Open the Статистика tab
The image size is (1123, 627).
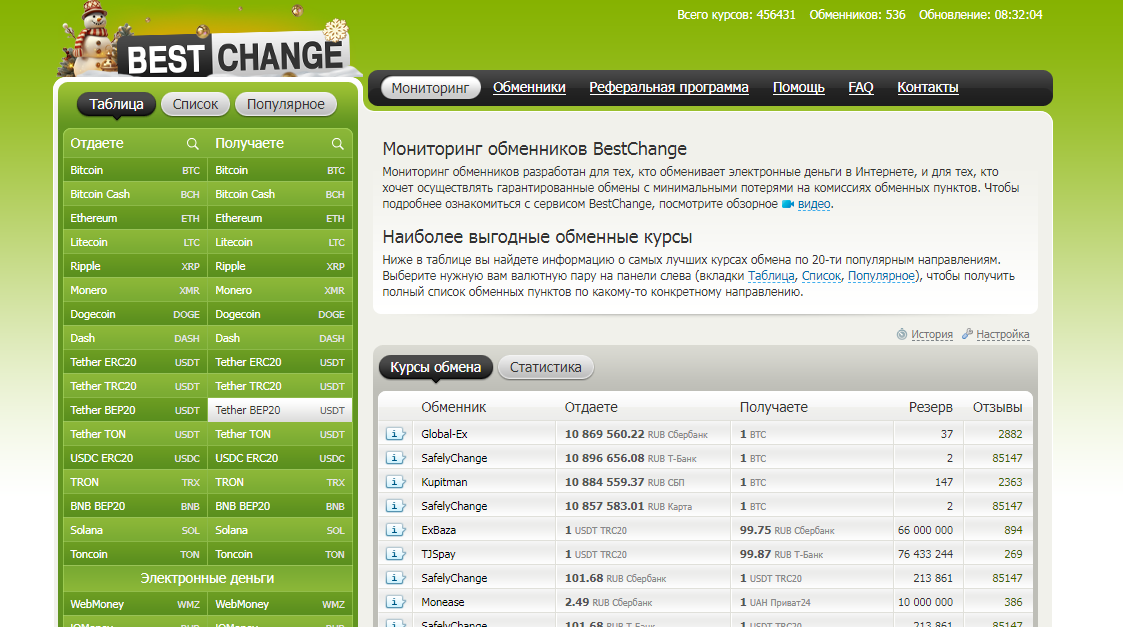[x=546, y=367]
